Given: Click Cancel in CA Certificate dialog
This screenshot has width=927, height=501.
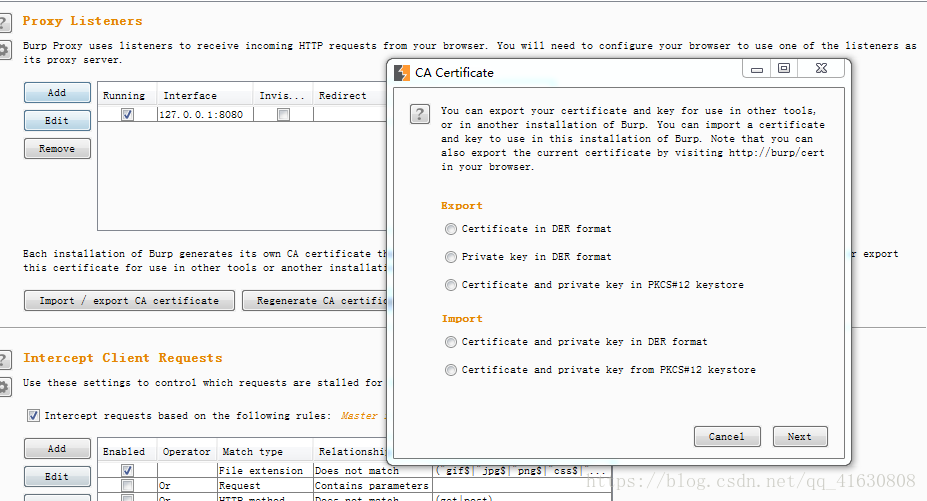Looking at the screenshot, I should tap(727, 437).
